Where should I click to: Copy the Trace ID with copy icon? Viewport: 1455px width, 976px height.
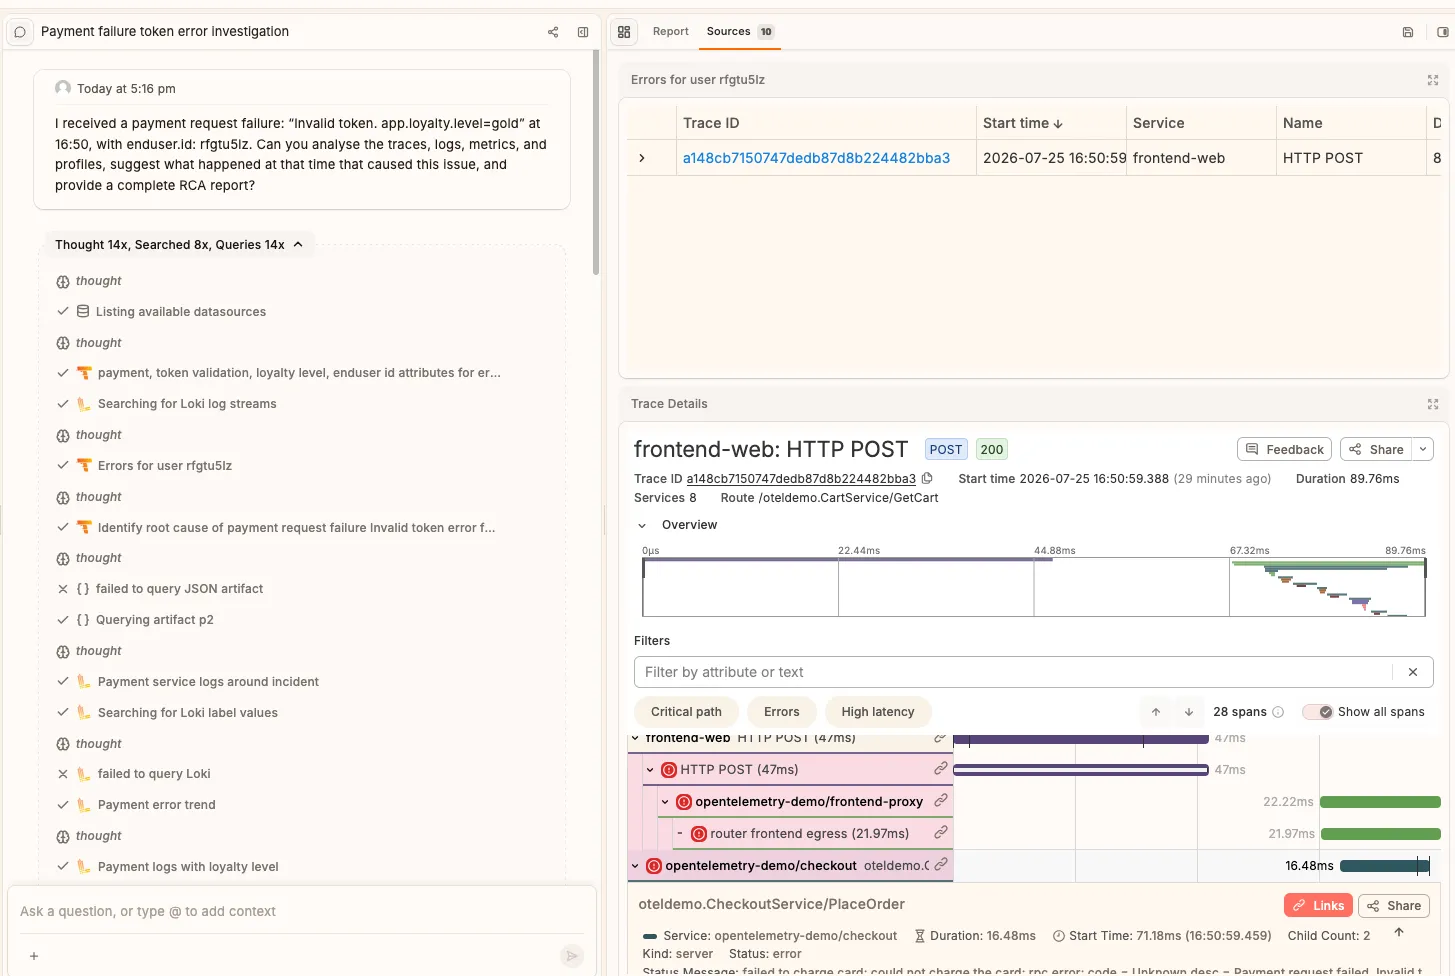coord(927,479)
